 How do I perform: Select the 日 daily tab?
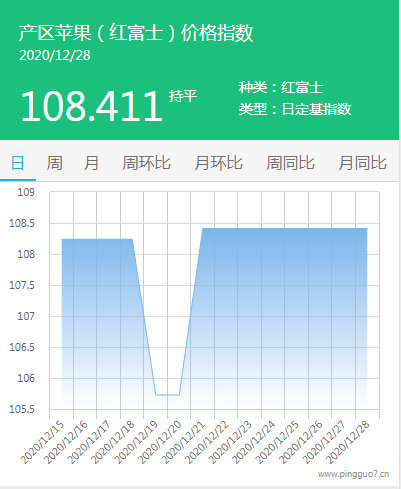click(18, 163)
